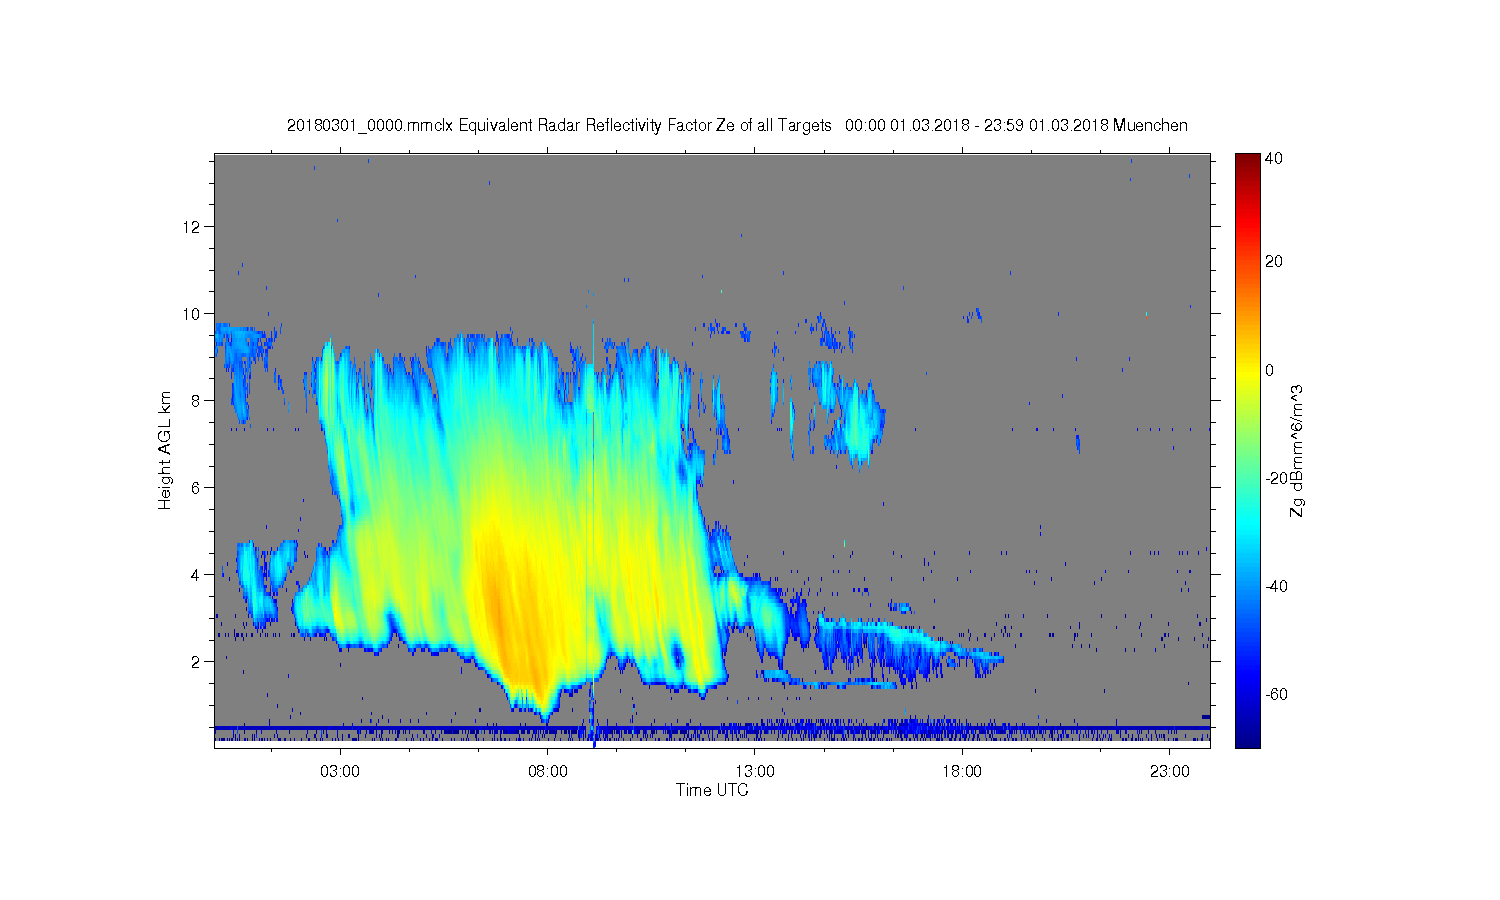Click the colorbar value 40

(1274, 158)
